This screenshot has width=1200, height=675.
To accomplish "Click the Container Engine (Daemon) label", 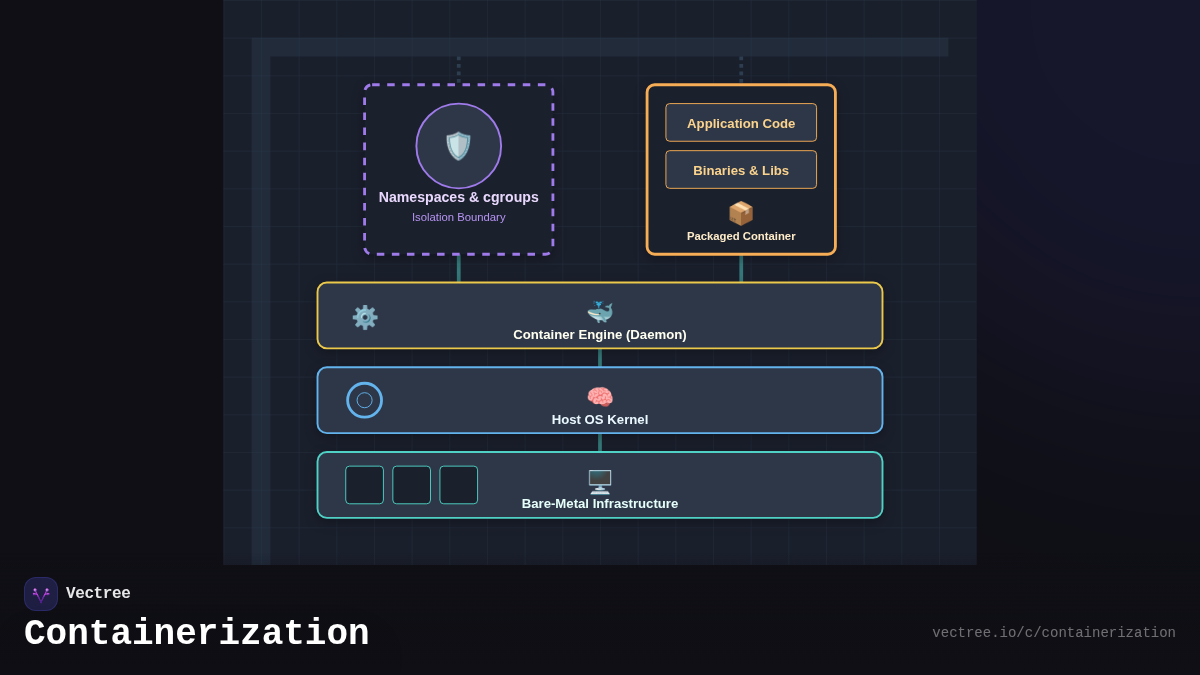I will tap(600, 334).
